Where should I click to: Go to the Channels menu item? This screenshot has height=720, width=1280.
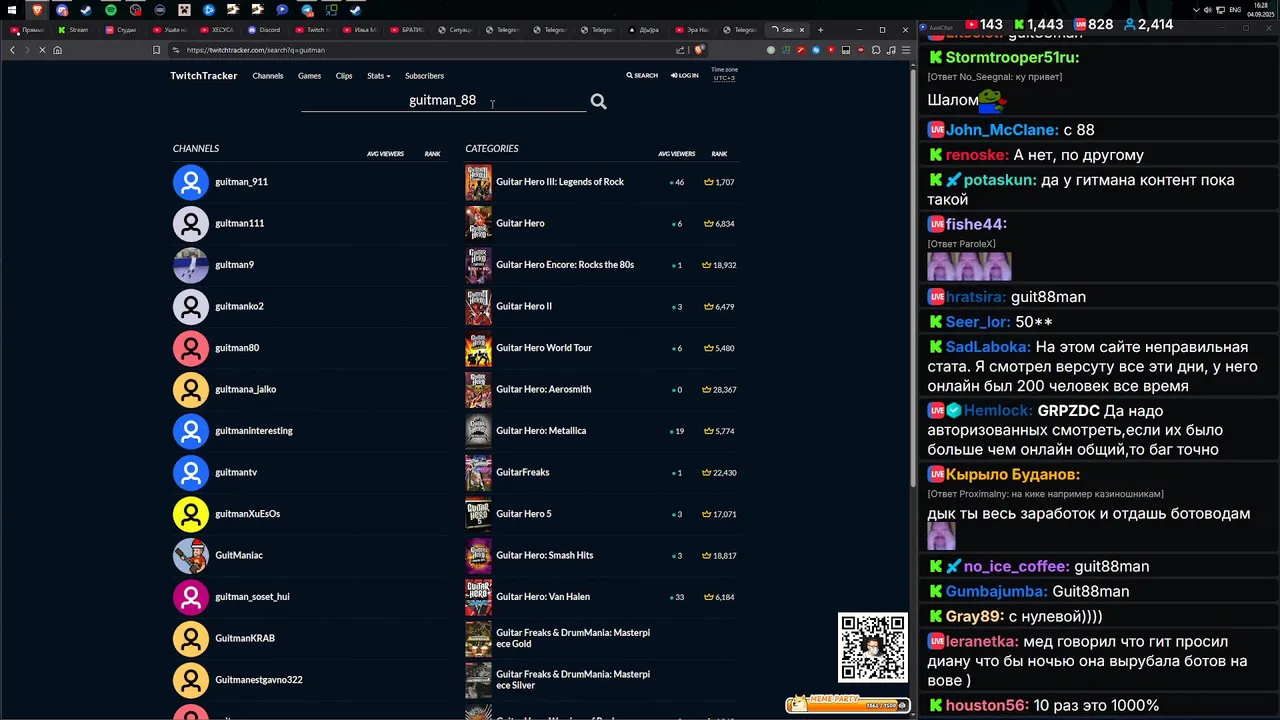[268, 76]
